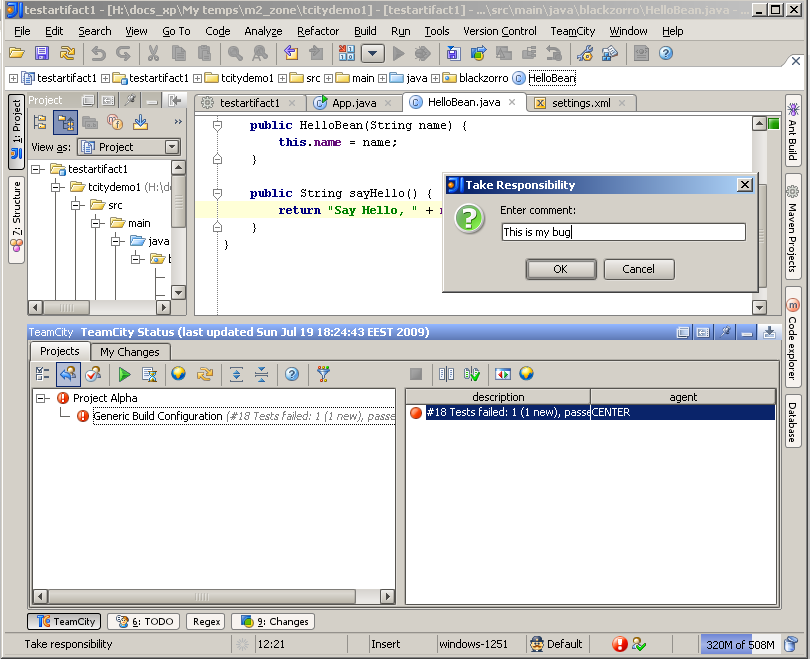Screen dimensions: 810x659
Task: Toggle the 6: TODO tool window button
Action: pos(145,621)
